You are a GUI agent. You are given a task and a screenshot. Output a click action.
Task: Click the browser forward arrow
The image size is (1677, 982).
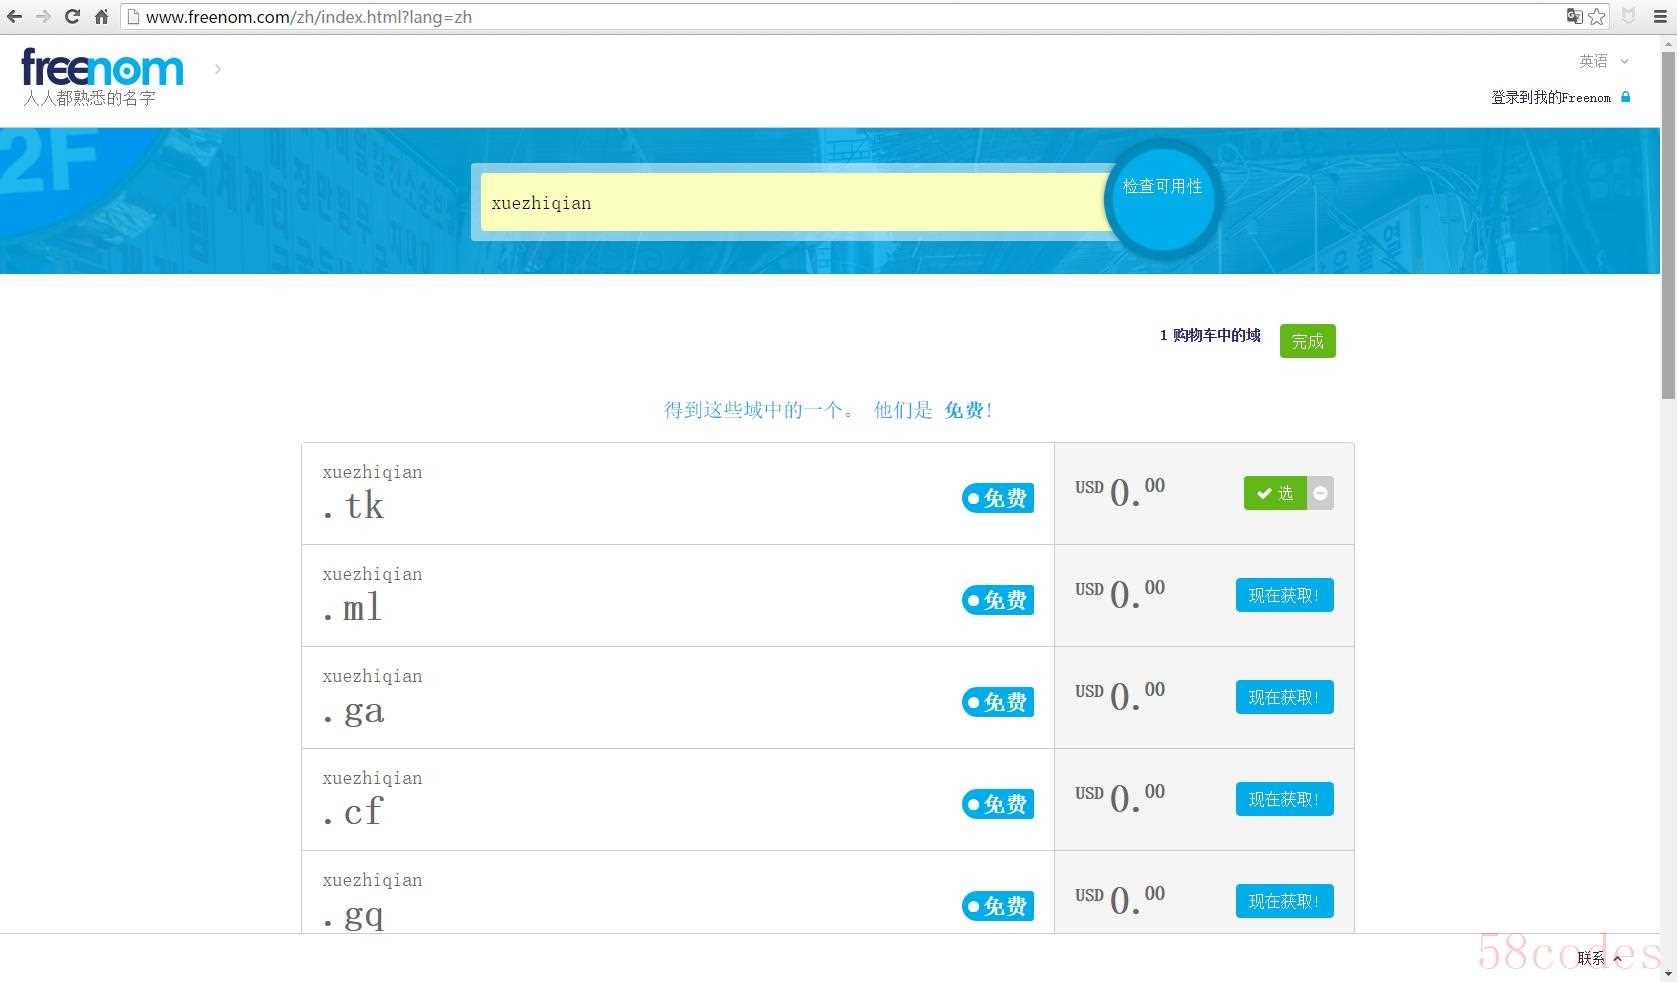tap(43, 17)
